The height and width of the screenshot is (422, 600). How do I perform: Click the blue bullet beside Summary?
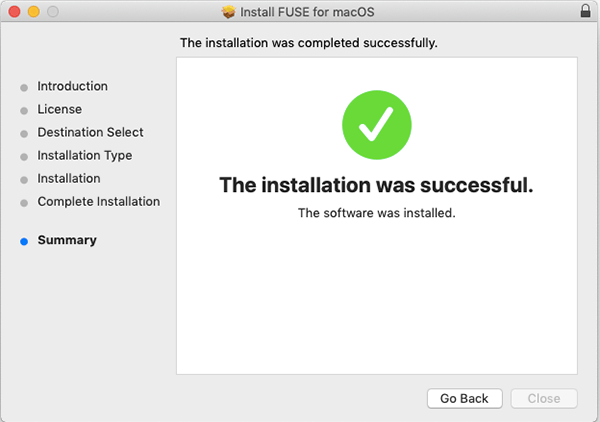point(24,241)
